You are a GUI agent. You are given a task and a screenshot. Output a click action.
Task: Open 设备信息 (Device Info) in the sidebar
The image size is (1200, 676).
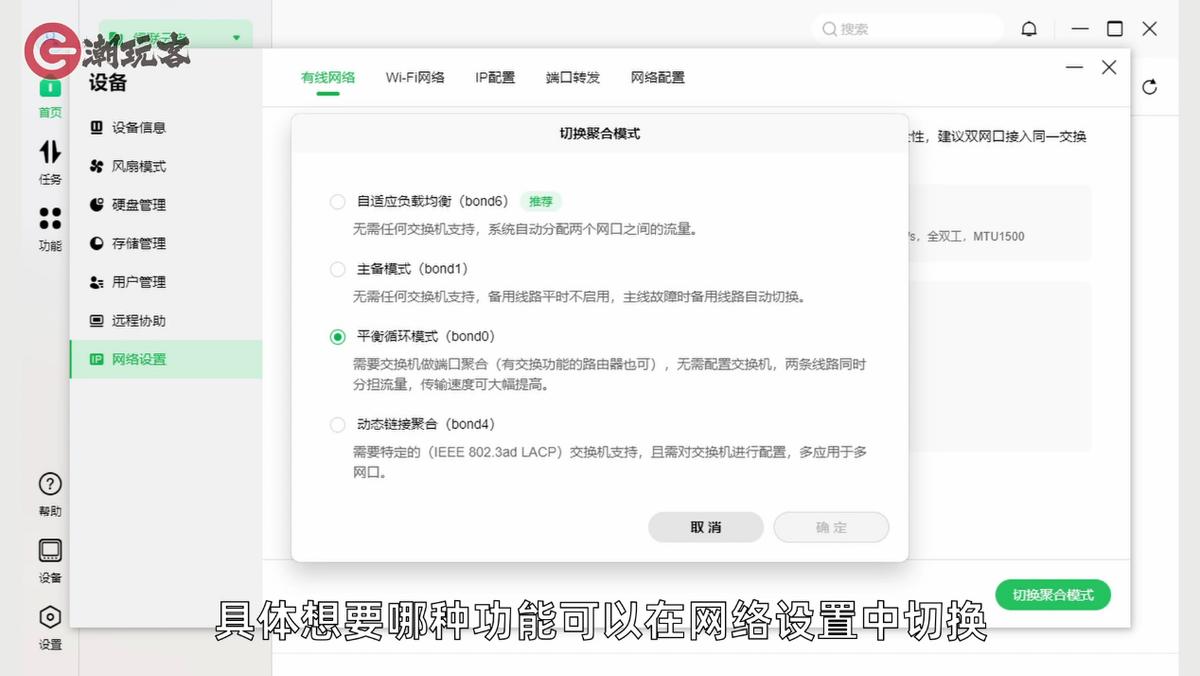(141, 127)
